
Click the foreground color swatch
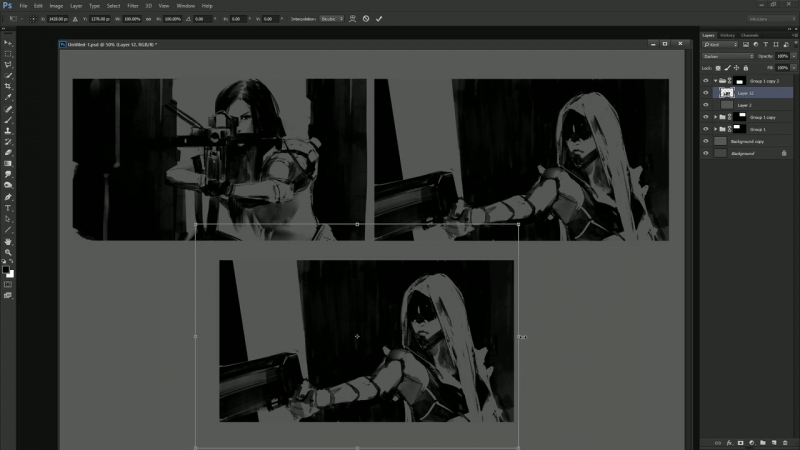6,270
